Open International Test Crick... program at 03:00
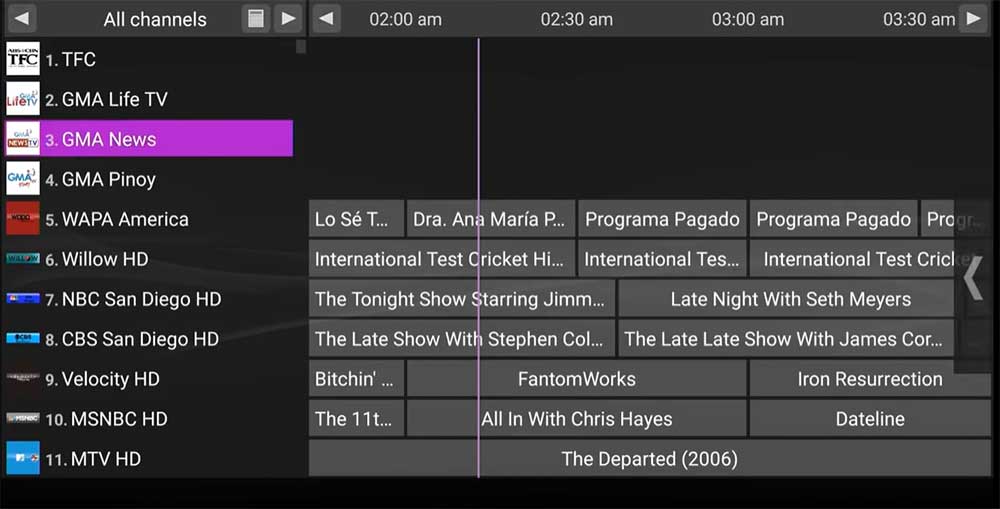 click(852, 258)
